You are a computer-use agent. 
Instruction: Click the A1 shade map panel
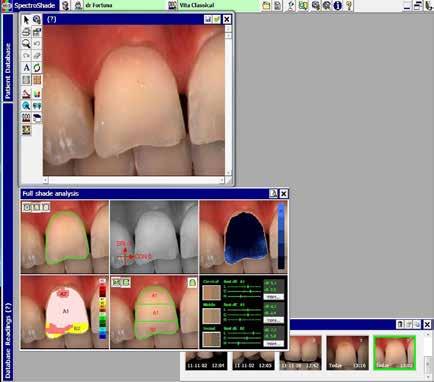pos(65,312)
